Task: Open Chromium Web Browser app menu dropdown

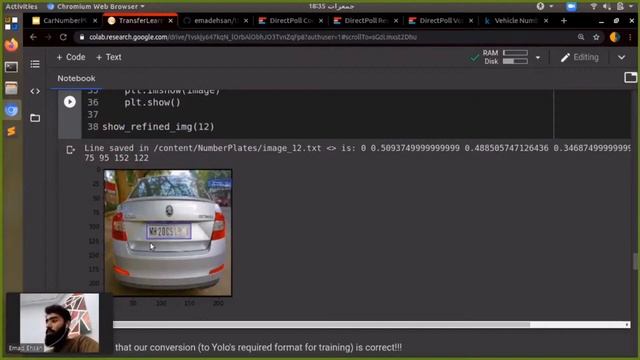Action: tap(96, 7)
